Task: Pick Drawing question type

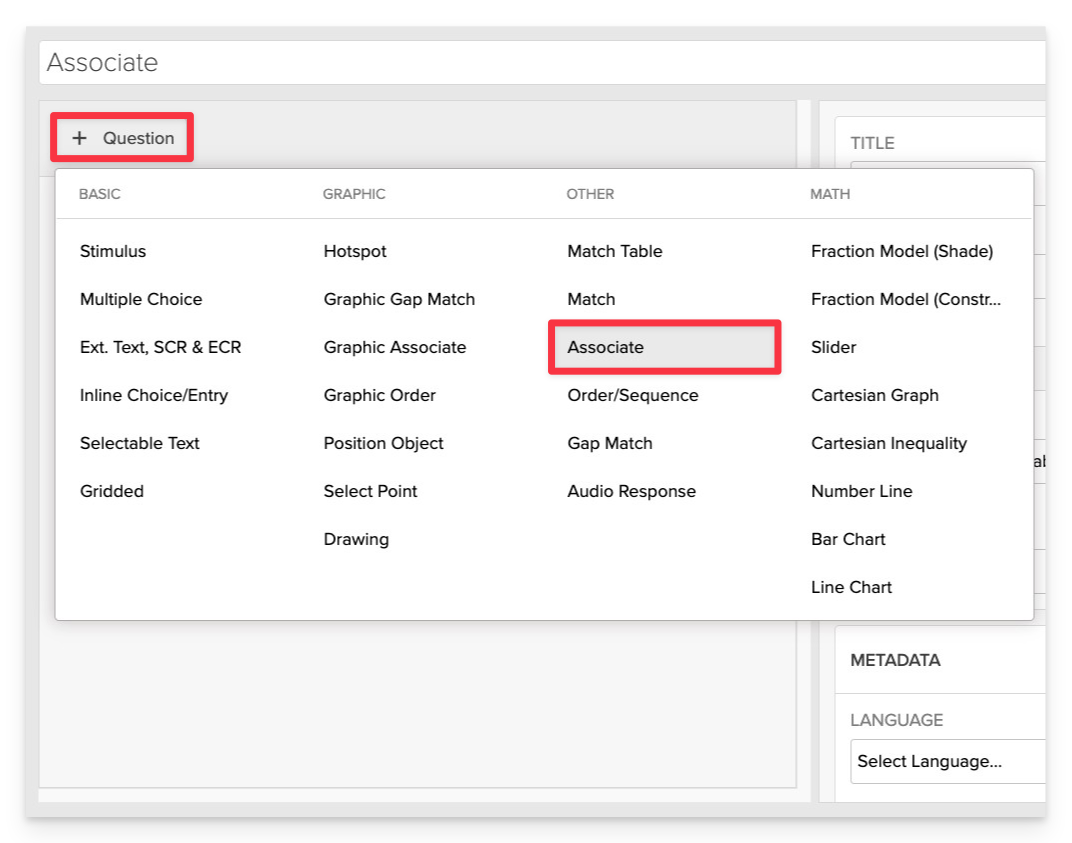Action: coord(356,539)
